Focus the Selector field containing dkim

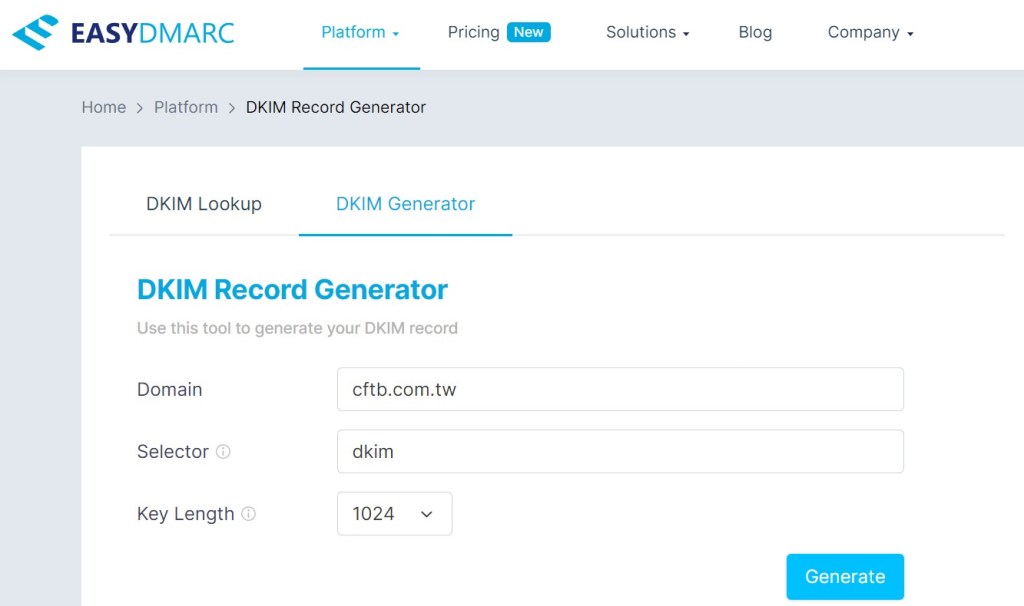click(x=620, y=452)
